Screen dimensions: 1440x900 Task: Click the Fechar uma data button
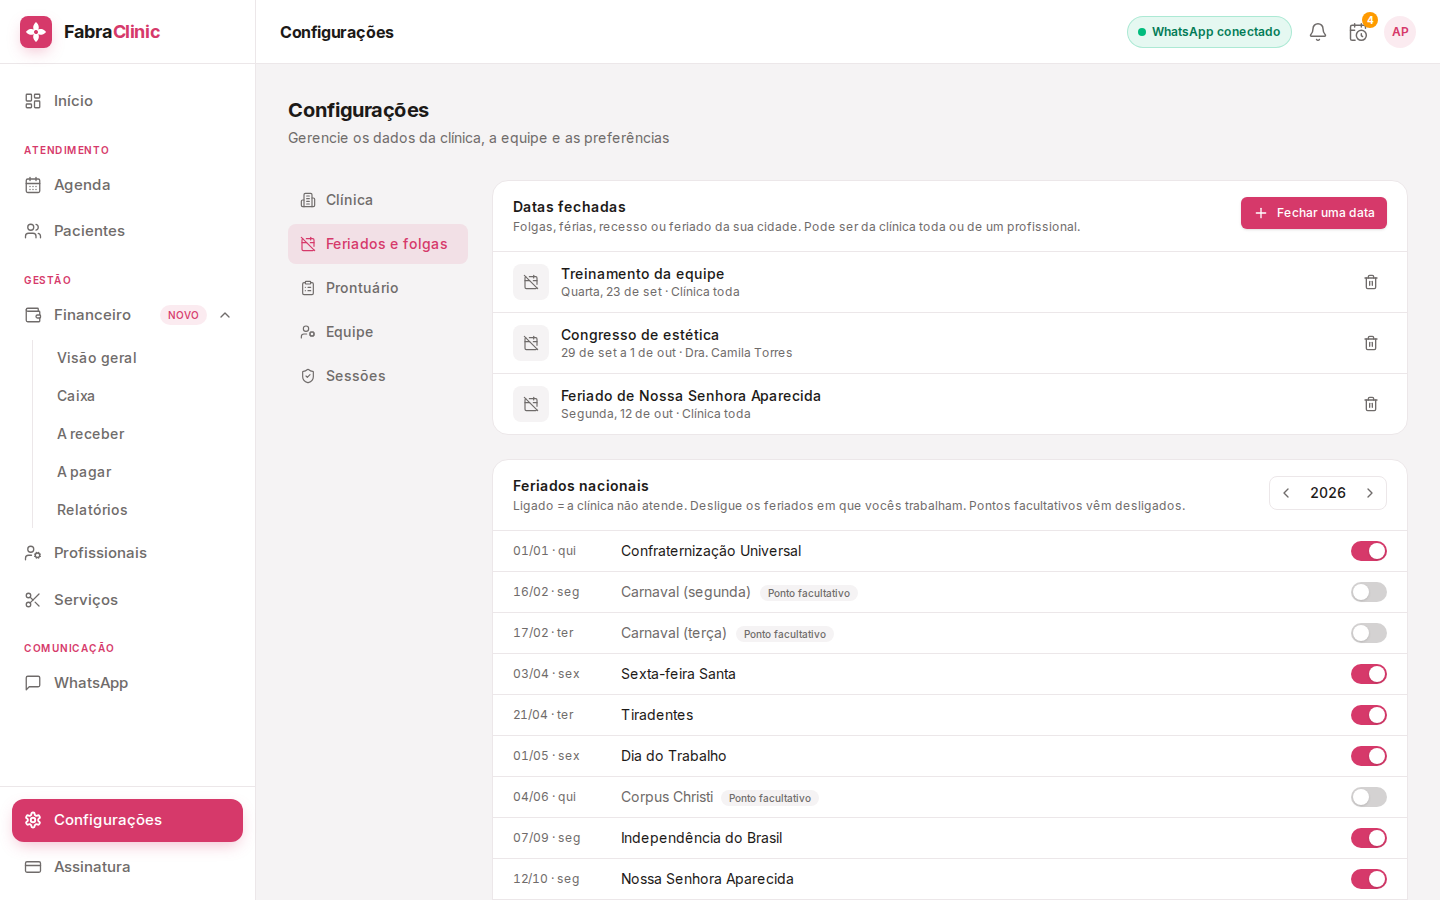1314,213
